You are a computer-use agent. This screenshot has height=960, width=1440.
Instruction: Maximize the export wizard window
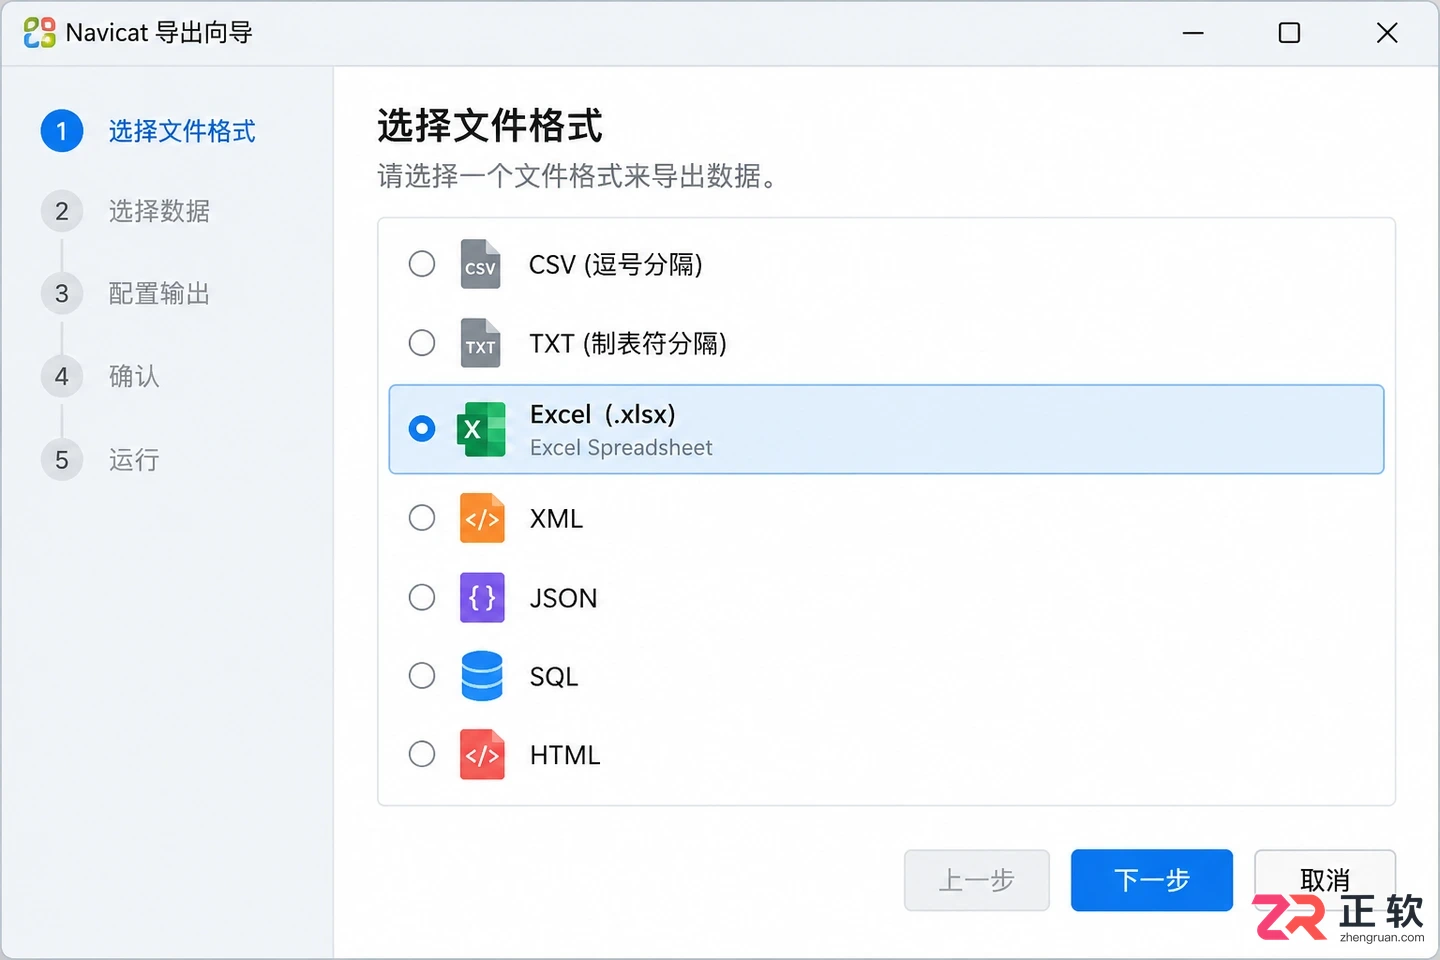point(1290,33)
